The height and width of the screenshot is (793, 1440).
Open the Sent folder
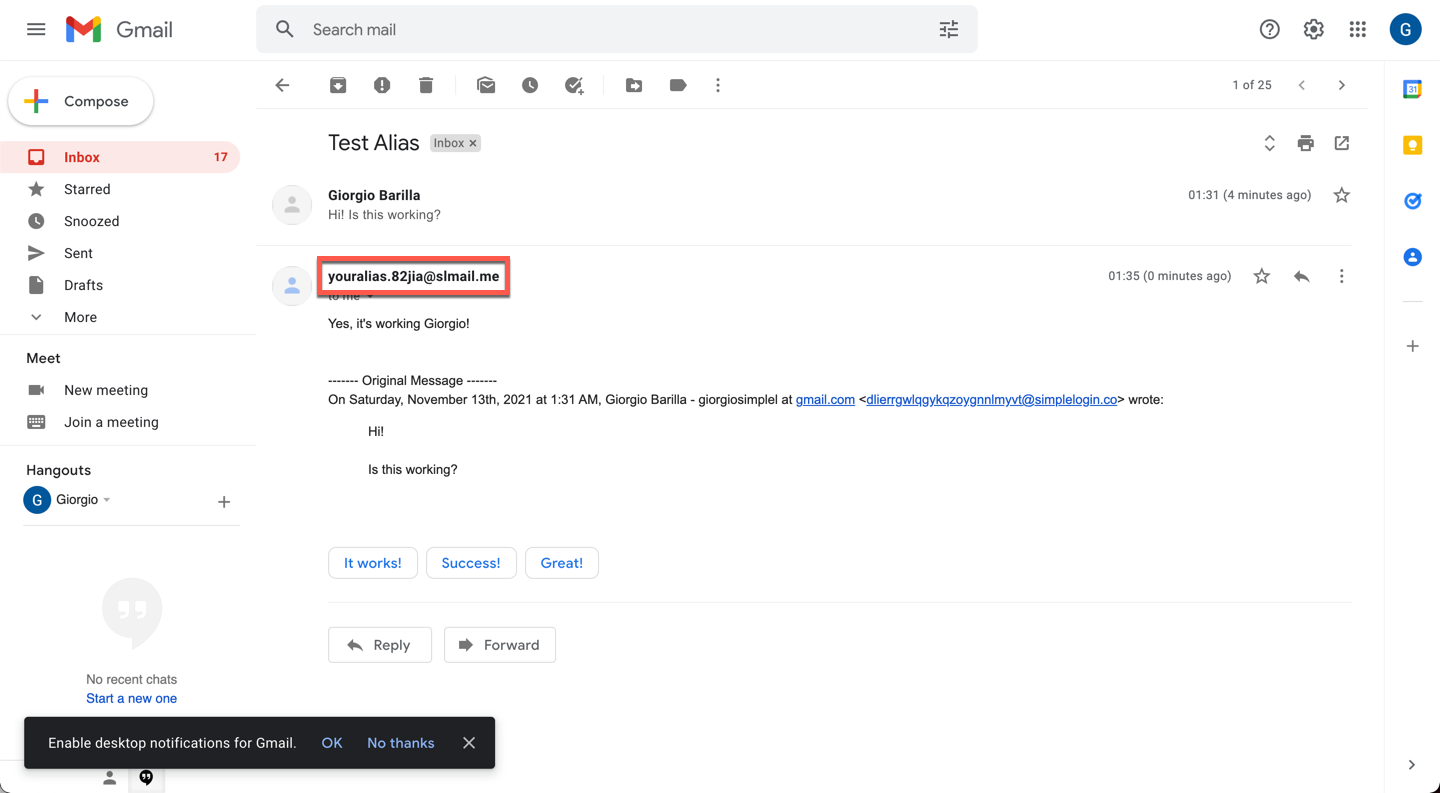coord(78,253)
